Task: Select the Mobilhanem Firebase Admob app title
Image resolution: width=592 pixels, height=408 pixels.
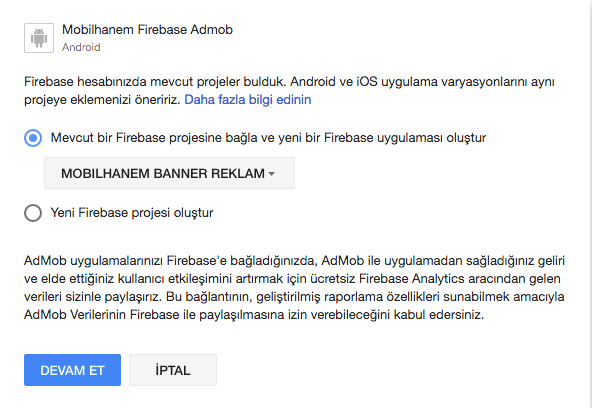Action: coord(147,29)
